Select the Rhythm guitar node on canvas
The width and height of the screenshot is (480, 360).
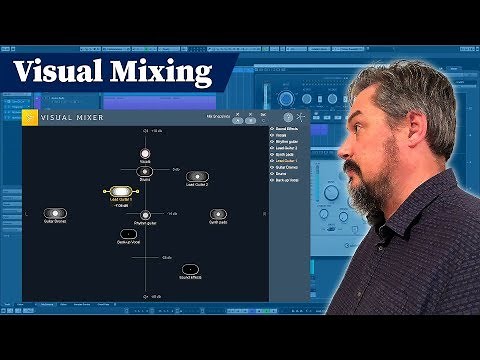145,215
